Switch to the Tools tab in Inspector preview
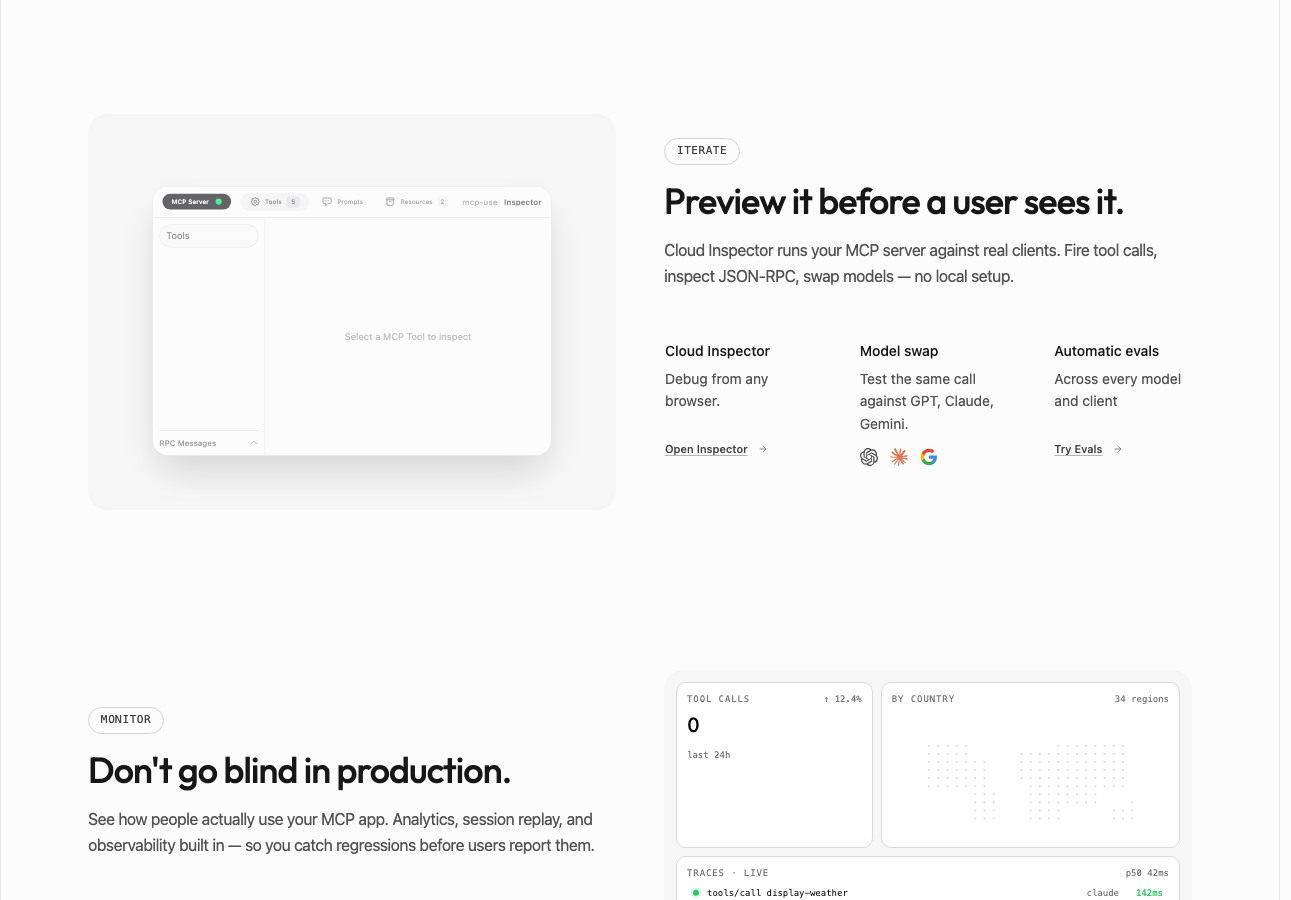Image resolution: width=1291 pixels, height=900 pixels. (275, 202)
